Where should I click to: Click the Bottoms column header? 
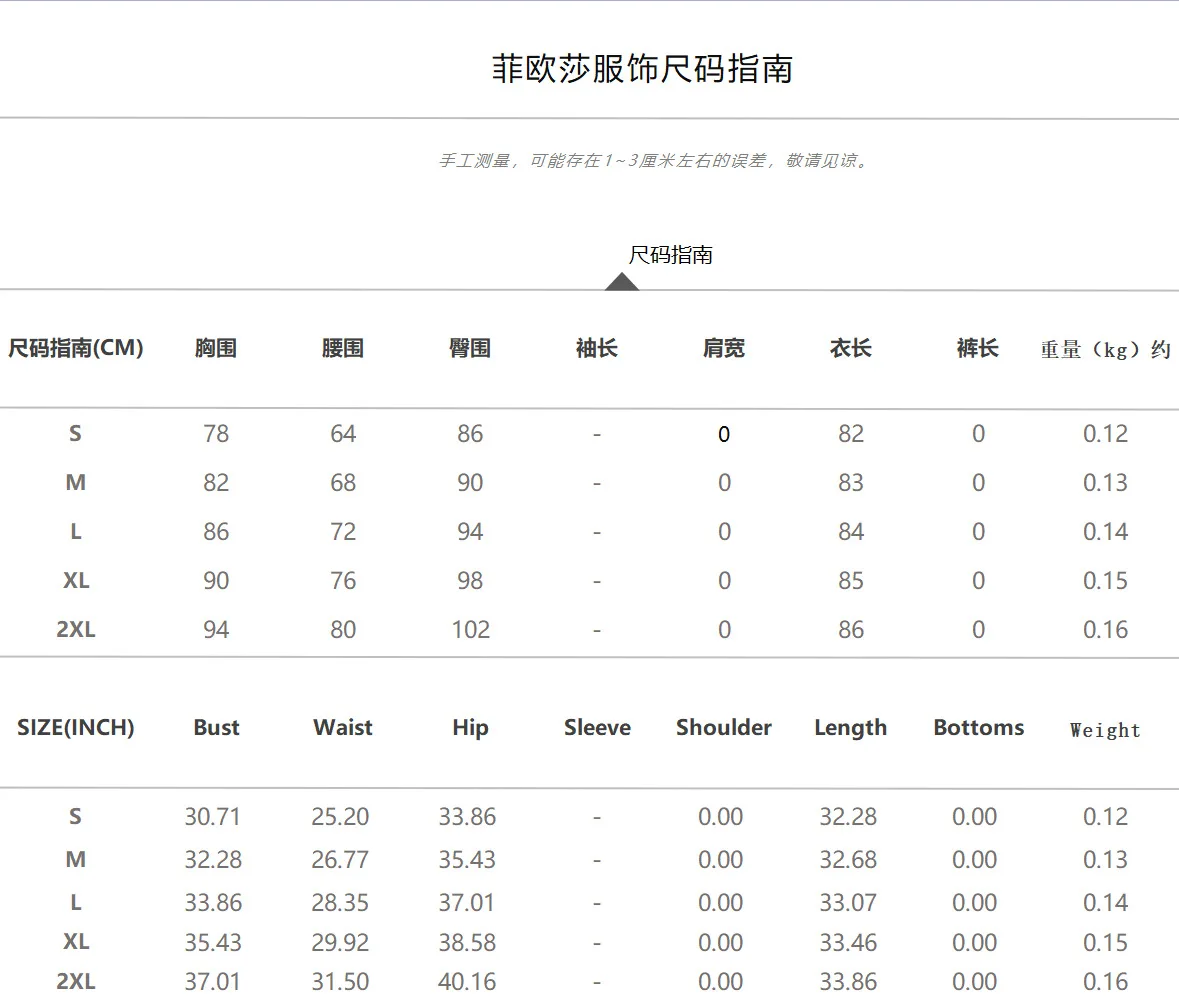tap(978, 728)
